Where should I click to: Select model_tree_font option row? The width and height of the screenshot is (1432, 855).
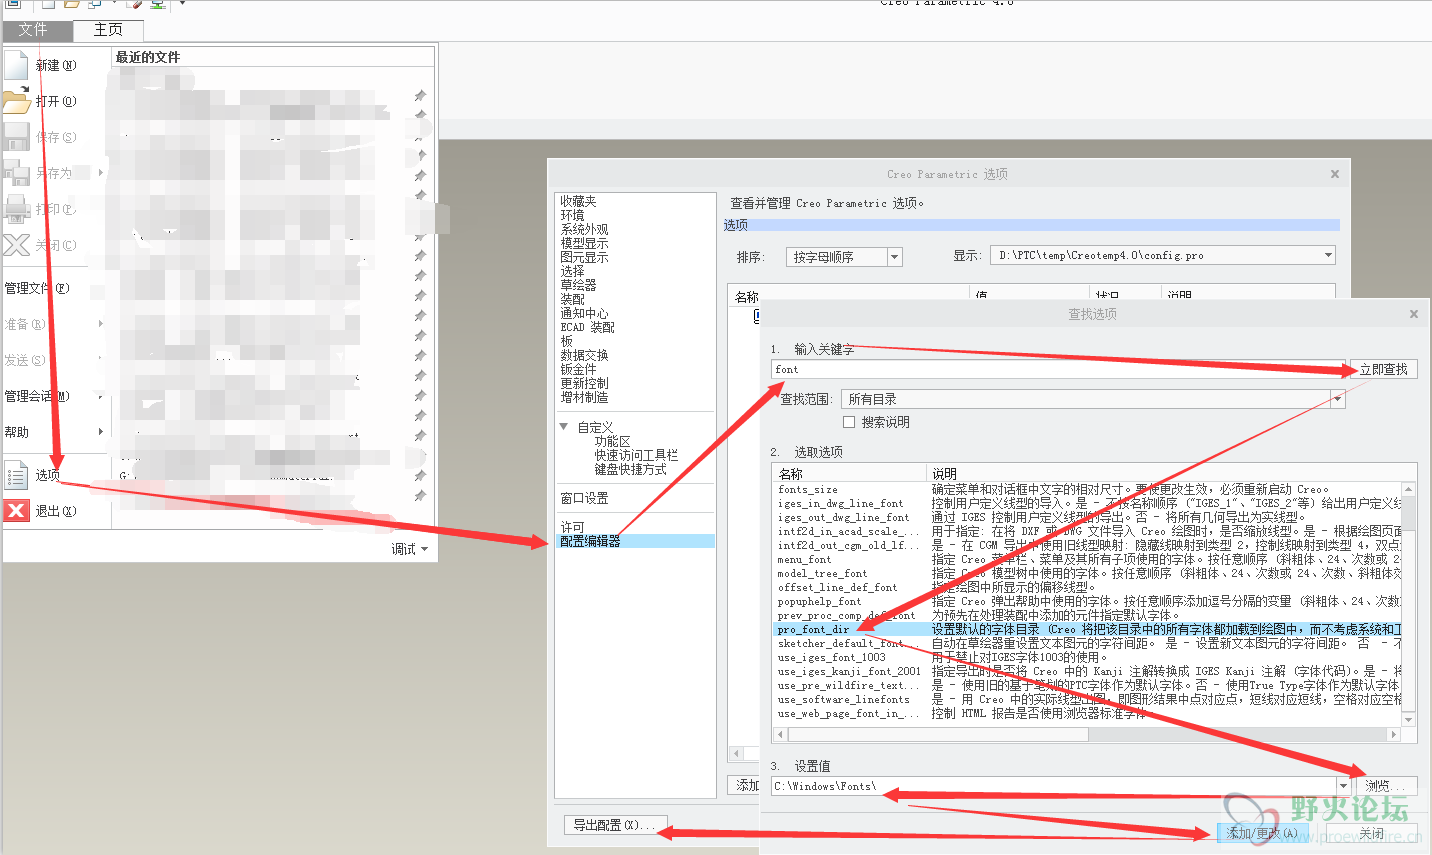point(1088,573)
